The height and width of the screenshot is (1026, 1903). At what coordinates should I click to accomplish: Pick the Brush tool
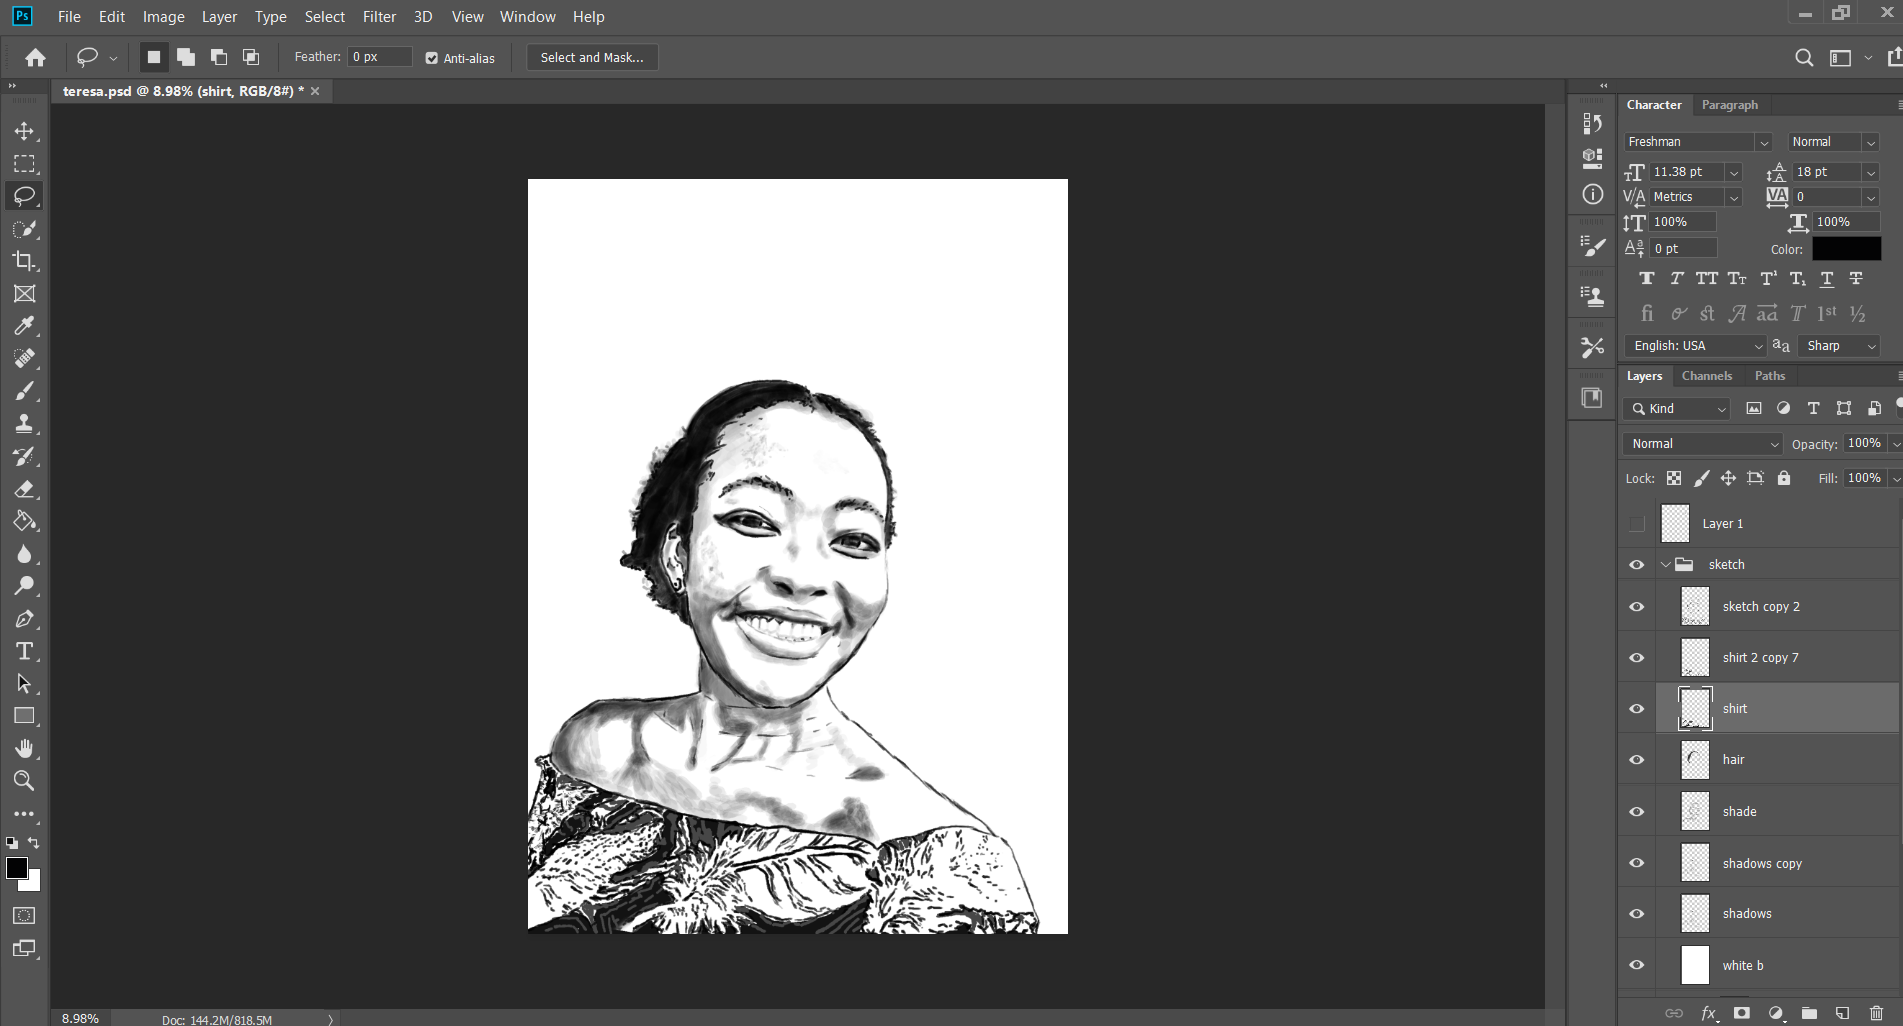[25, 391]
